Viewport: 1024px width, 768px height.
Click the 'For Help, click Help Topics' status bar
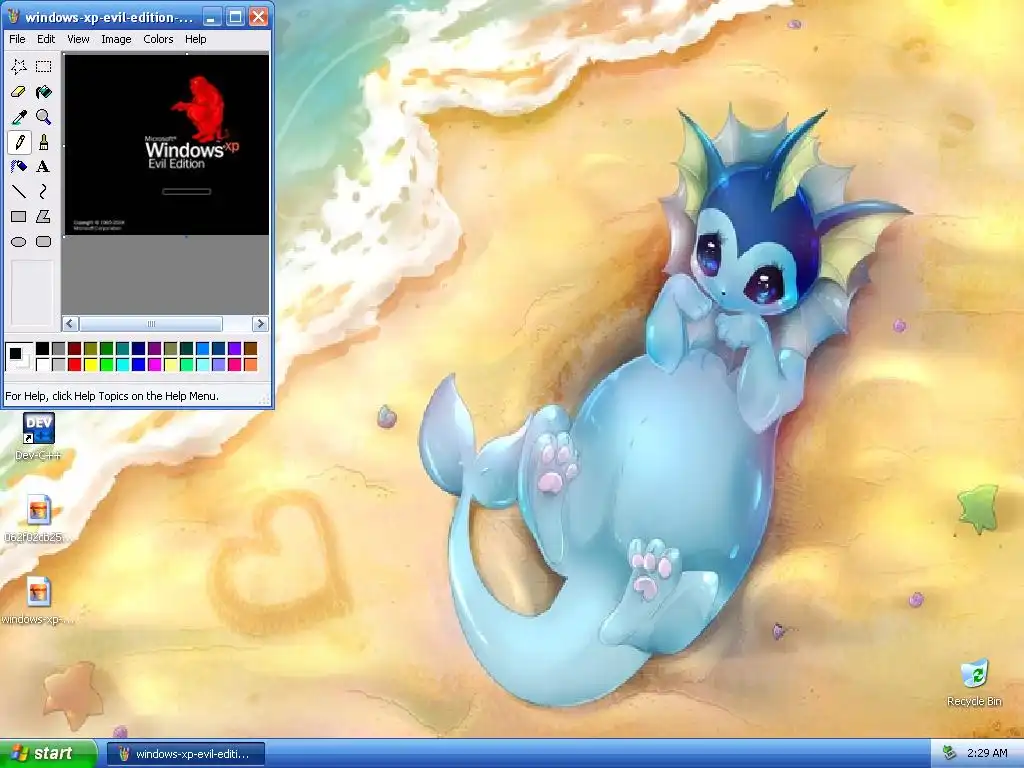click(112, 396)
